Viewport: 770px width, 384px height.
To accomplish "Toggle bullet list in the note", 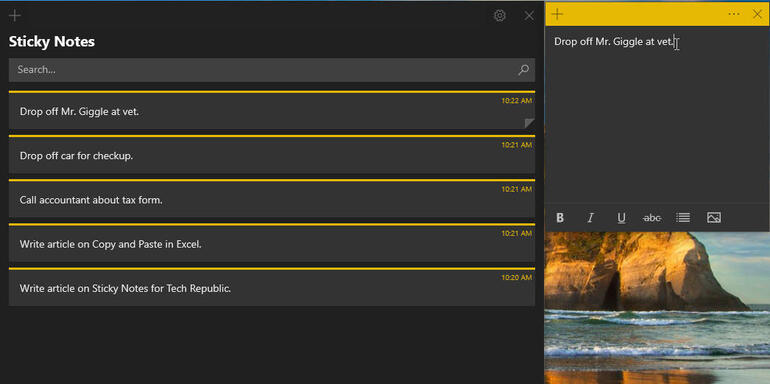I will [x=683, y=217].
